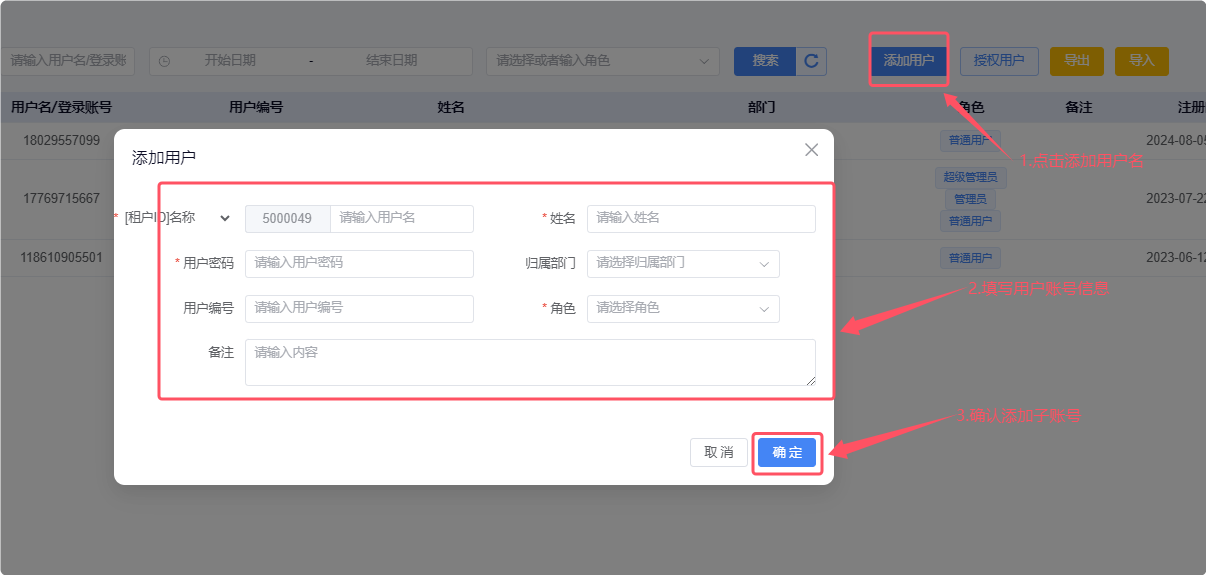Click the clock icon in the date range

165,61
